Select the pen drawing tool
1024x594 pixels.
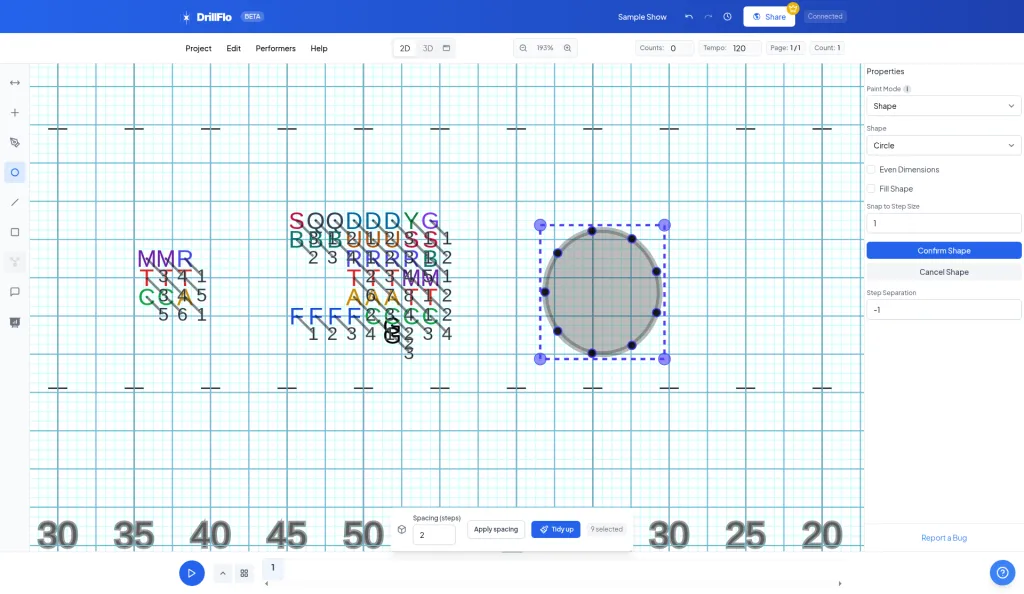tap(14, 142)
